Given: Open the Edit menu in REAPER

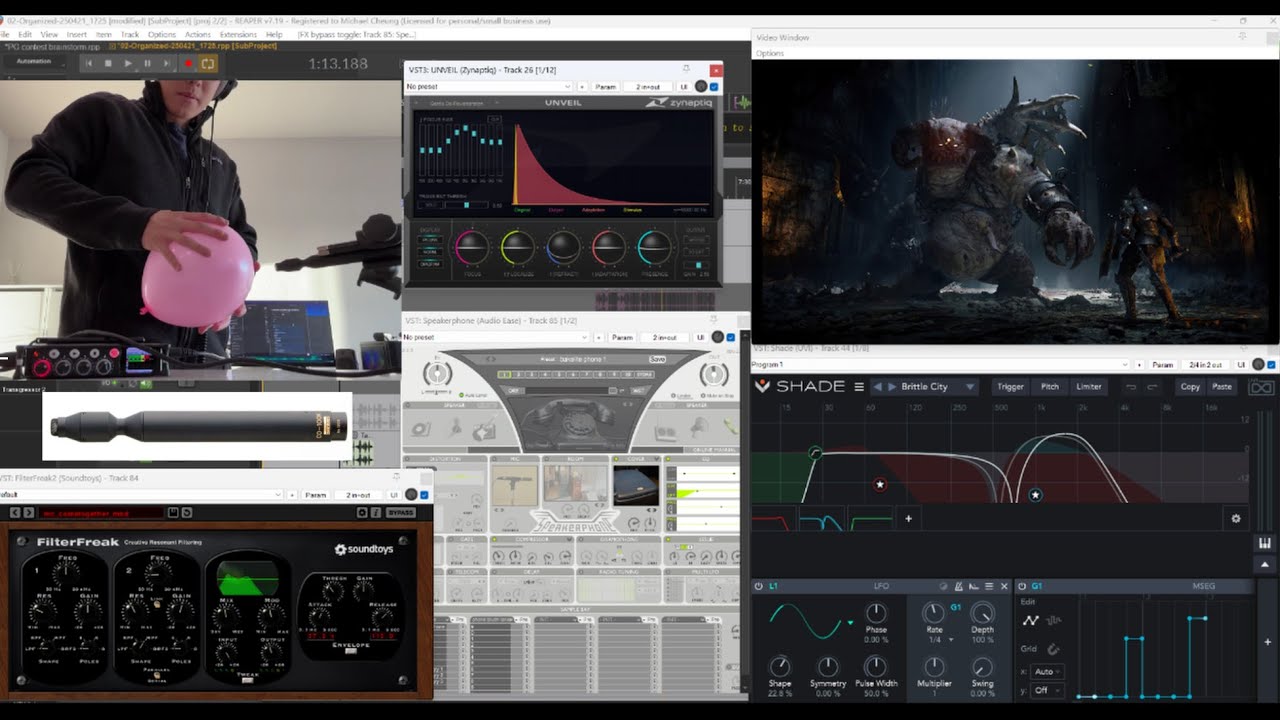Looking at the screenshot, I should click(x=25, y=34).
